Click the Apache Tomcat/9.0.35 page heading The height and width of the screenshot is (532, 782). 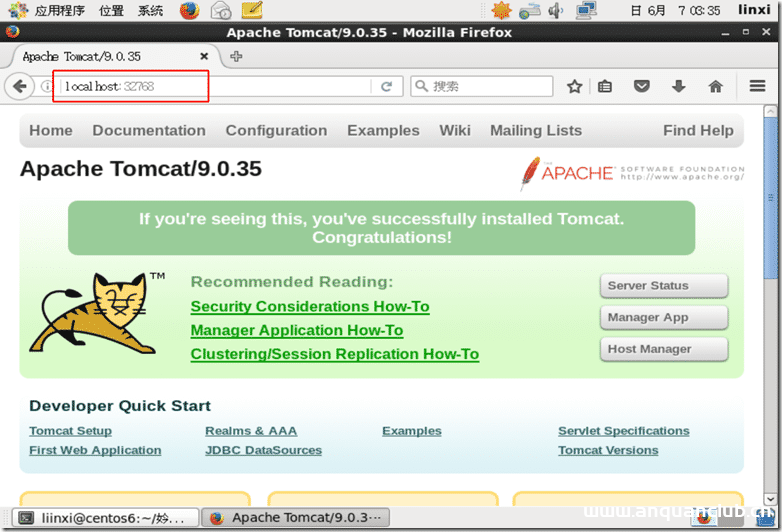(141, 169)
